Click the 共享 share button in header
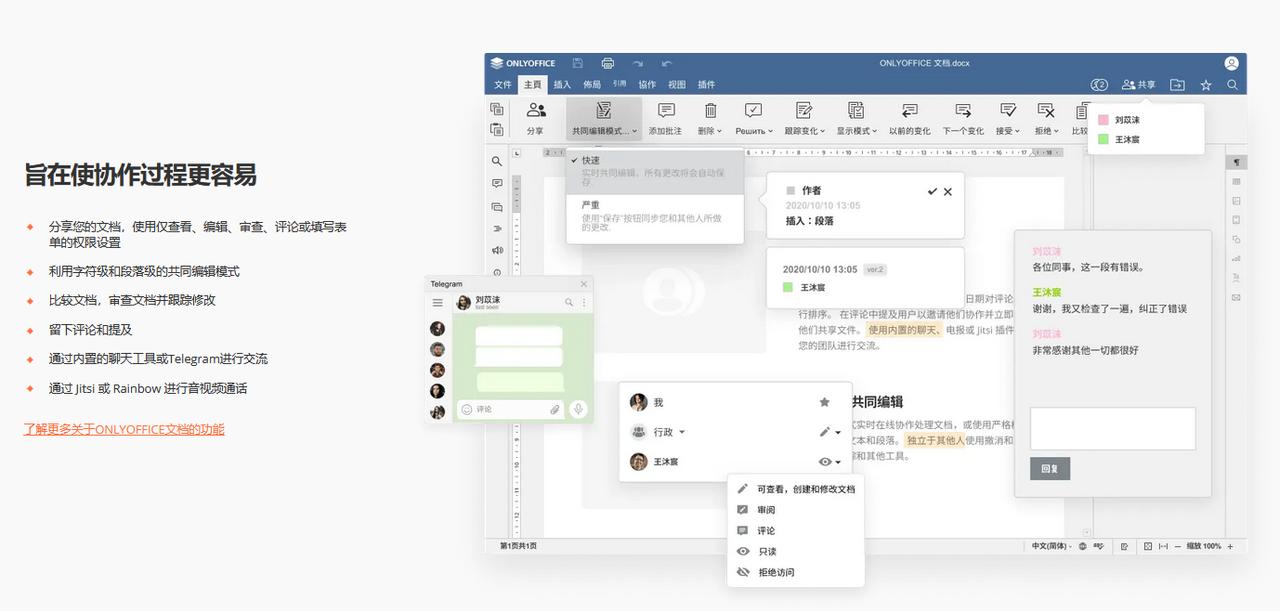Screen dimensions: 1280x613 click(1139, 85)
